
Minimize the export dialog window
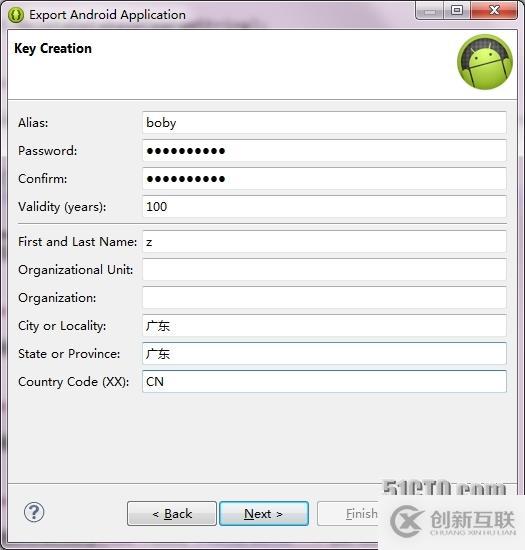[x=430, y=10]
